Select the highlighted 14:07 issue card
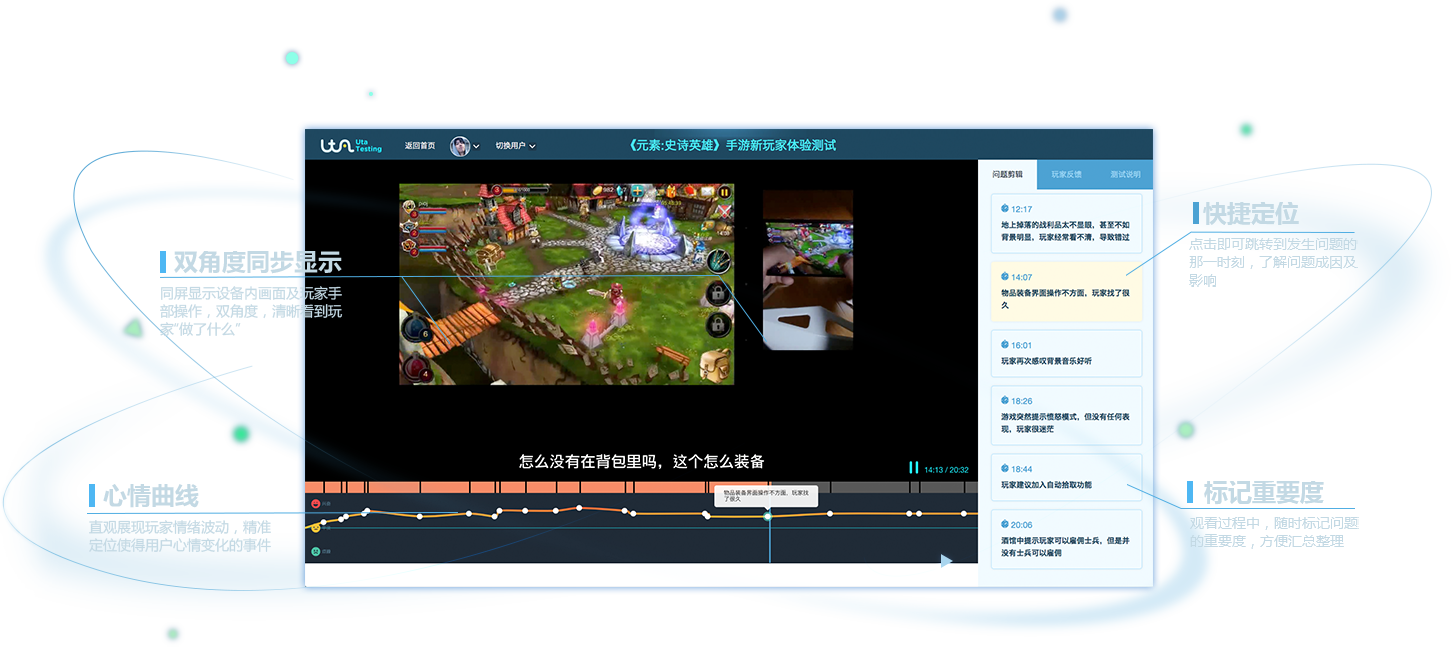The height and width of the screenshot is (647, 1451). tap(1066, 291)
